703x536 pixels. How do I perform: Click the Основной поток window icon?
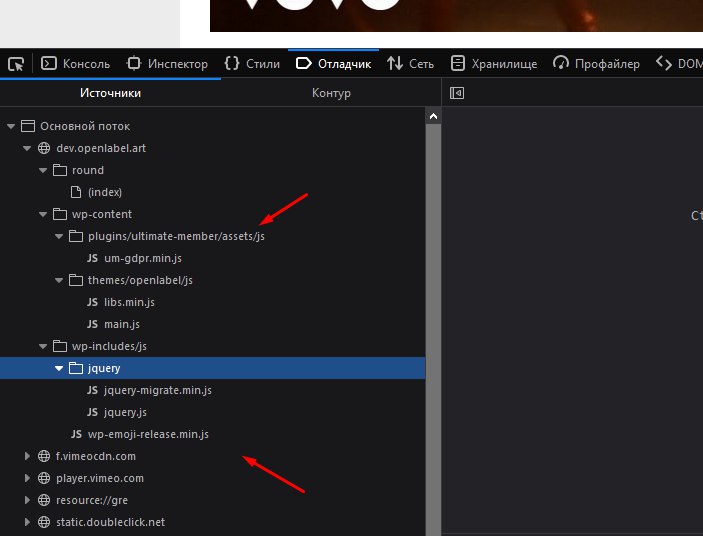(x=28, y=126)
